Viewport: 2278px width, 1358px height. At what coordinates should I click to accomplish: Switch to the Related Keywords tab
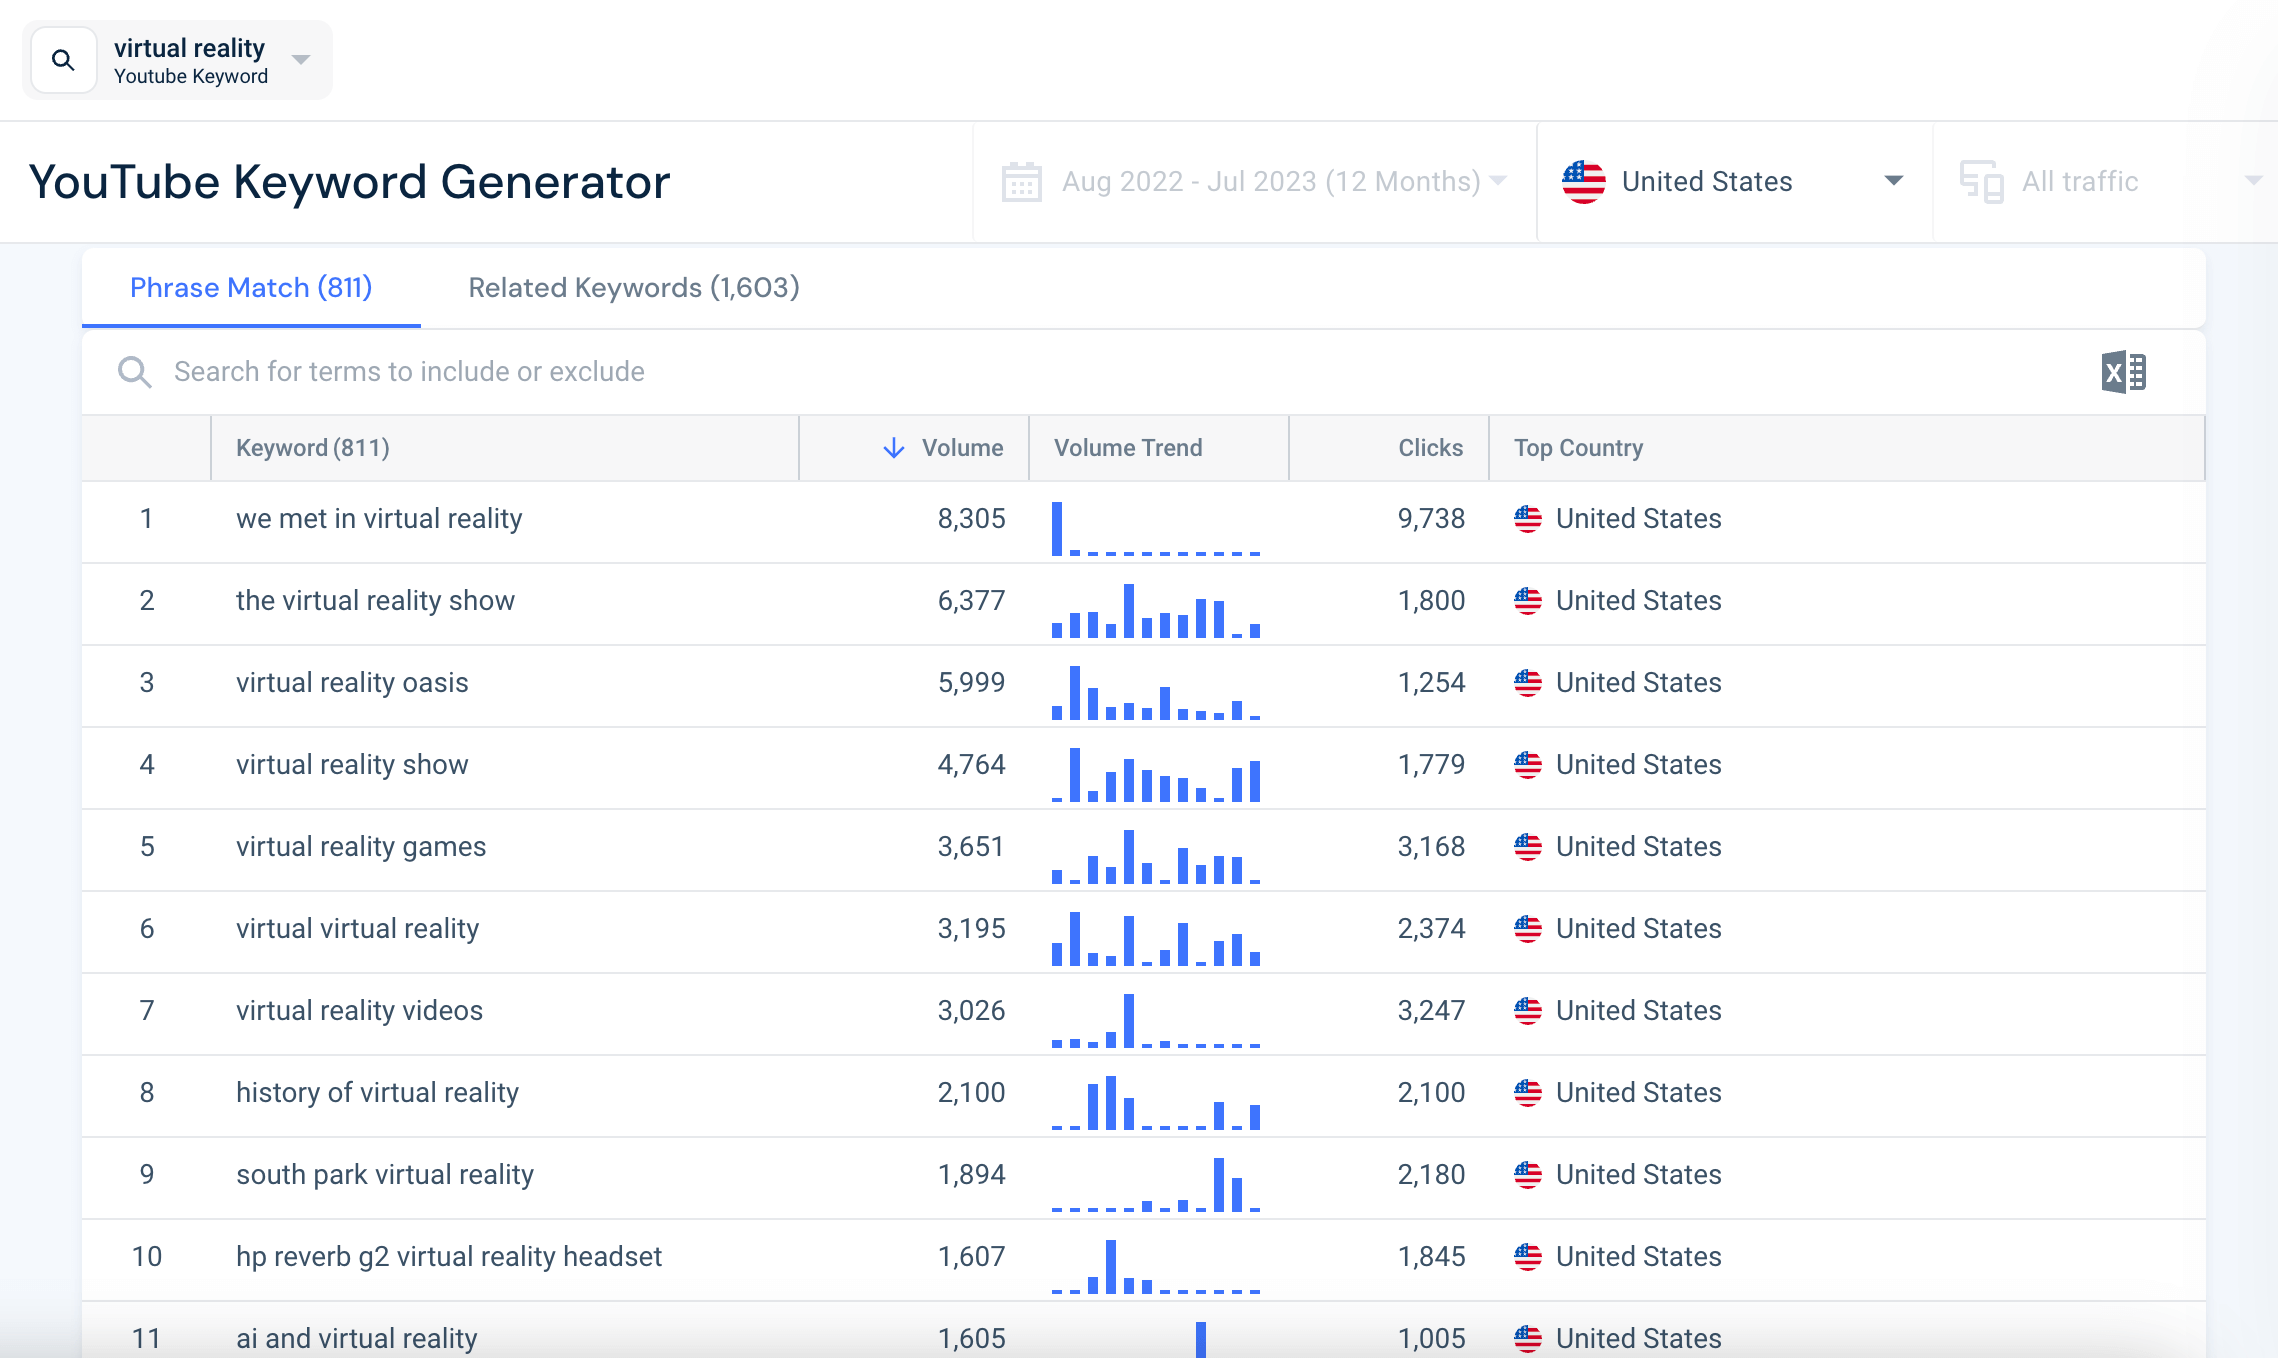pos(633,288)
